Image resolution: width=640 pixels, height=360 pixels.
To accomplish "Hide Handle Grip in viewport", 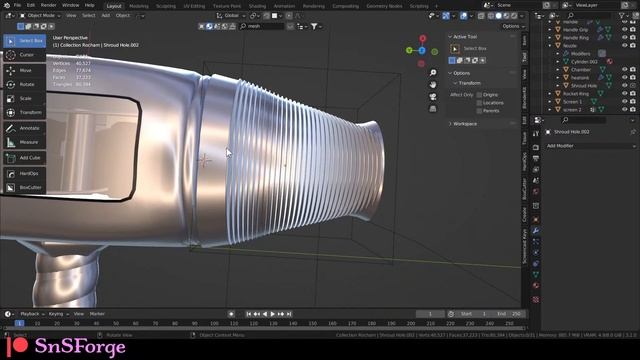I will [x=624, y=29].
